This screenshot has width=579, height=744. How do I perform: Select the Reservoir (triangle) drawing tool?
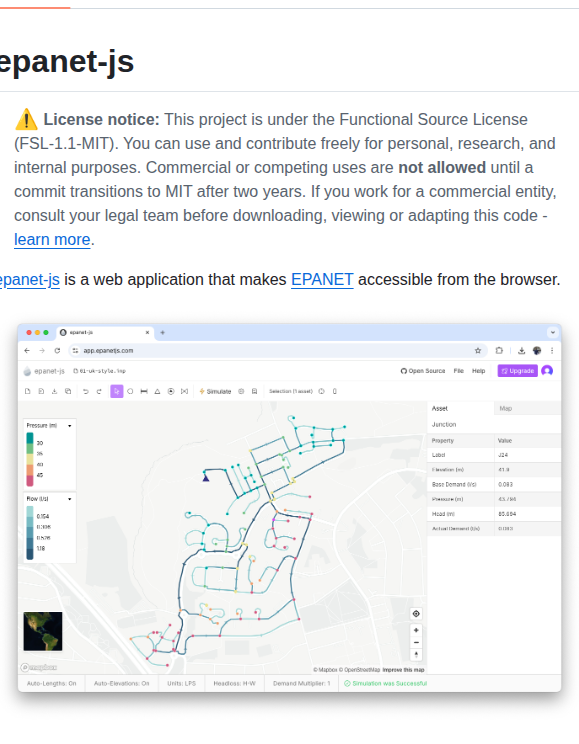(x=157, y=391)
